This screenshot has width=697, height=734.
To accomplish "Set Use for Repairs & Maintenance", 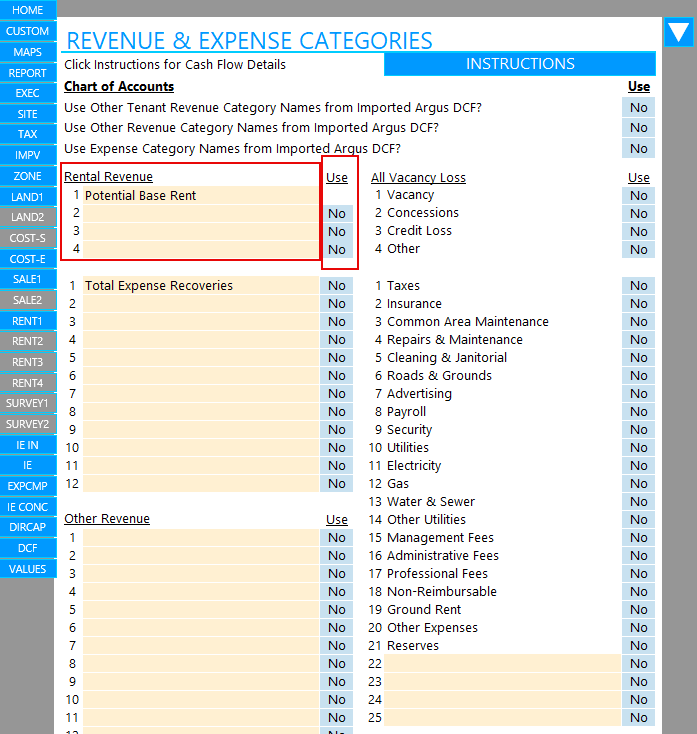I will pyautogui.click(x=638, y=340).
